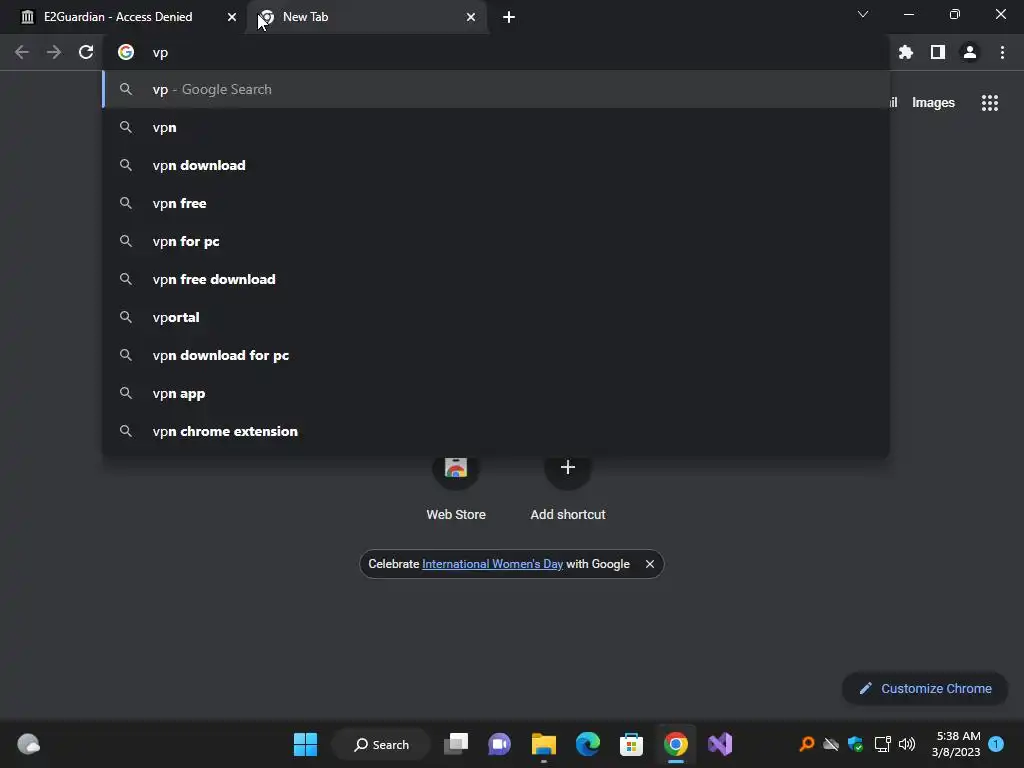Close the New Tab tab
This screenshot has height=768, width=1024.
point(471,17)
